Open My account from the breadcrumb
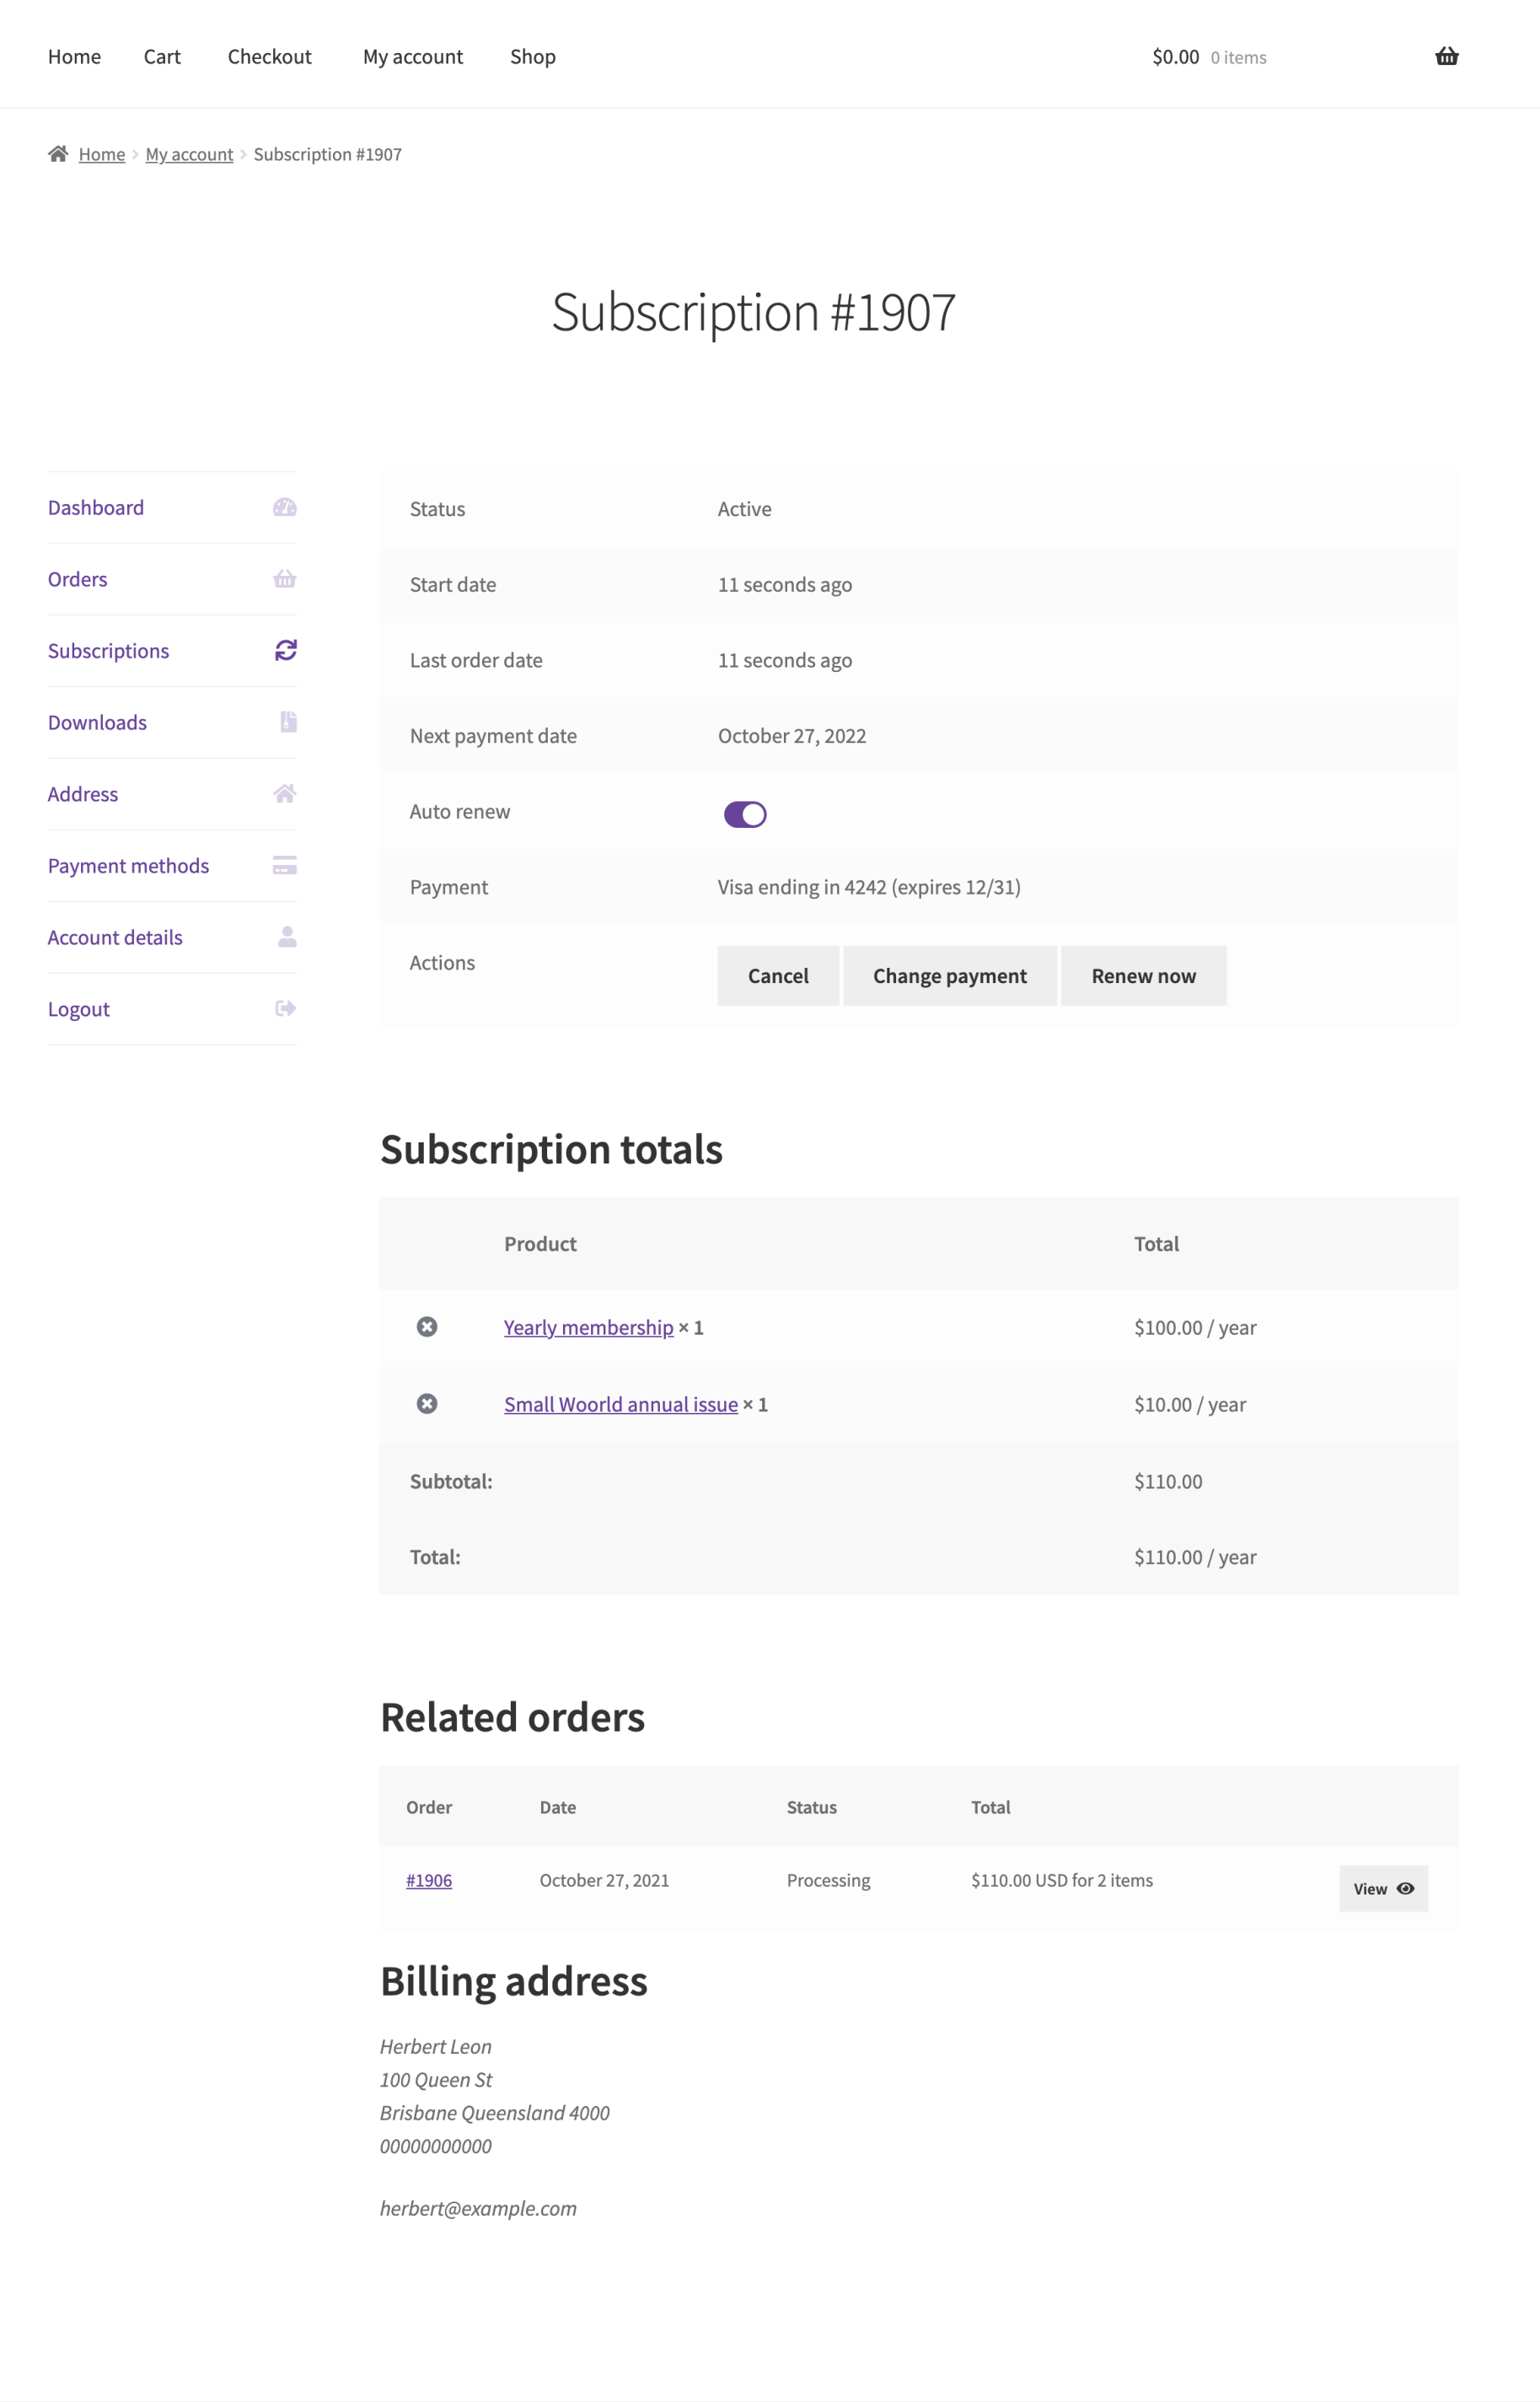Image resolution: width=1540 pixels, height=2402 pixels. tap(189, 153)
